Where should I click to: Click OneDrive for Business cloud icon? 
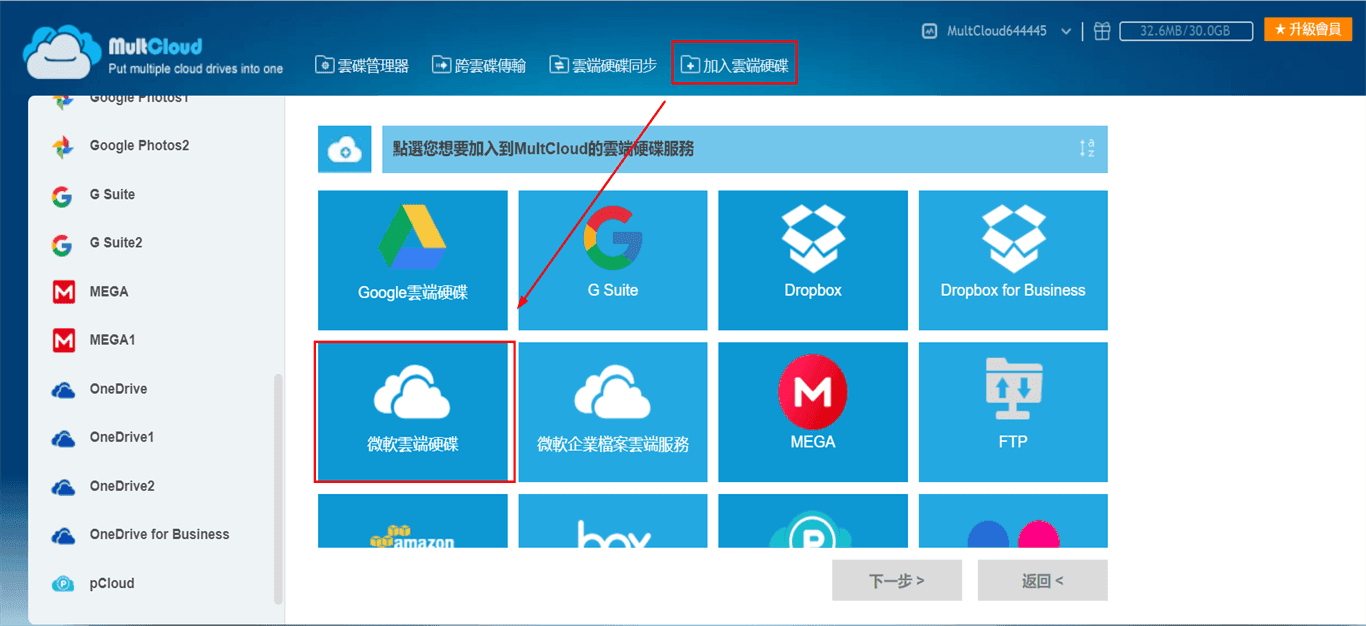(63, 535)
